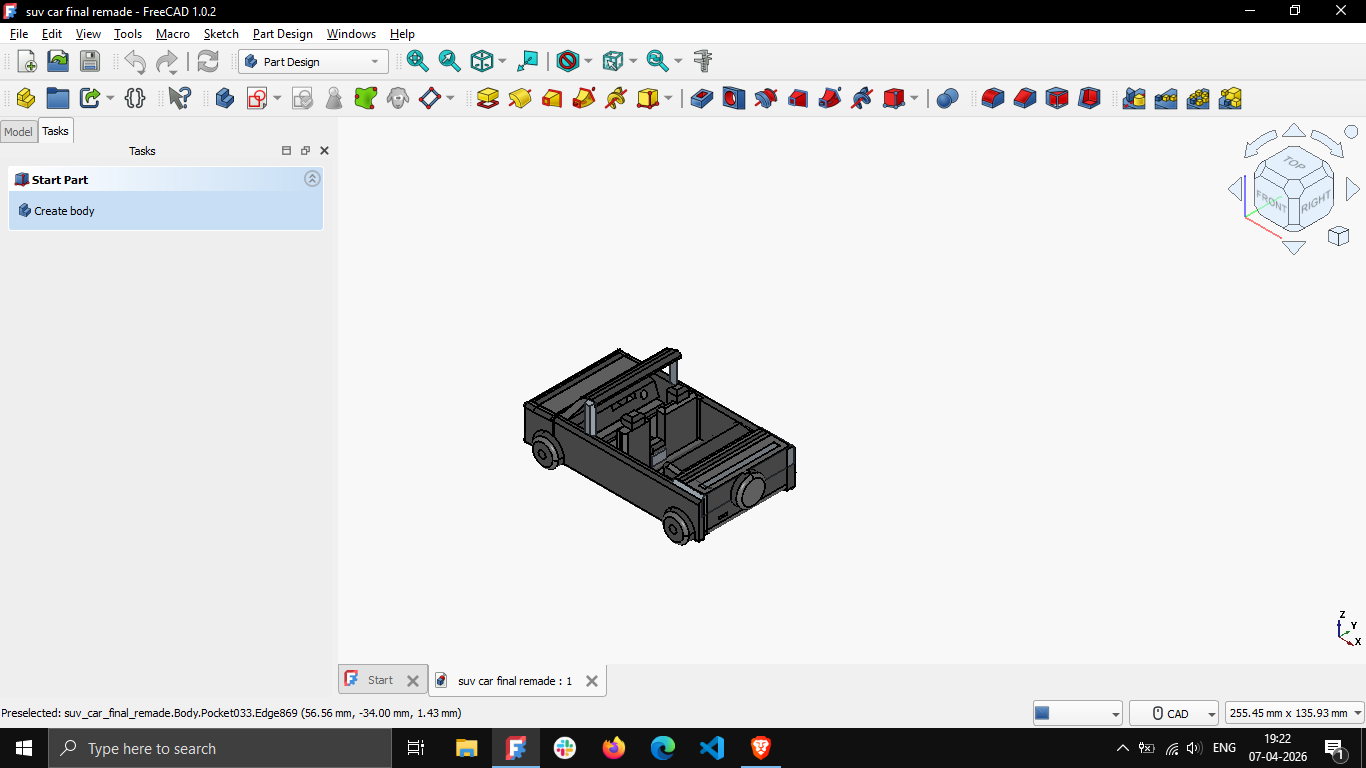
Task: Save the document with the floppy icon
Action: click(x=90, y=61)
